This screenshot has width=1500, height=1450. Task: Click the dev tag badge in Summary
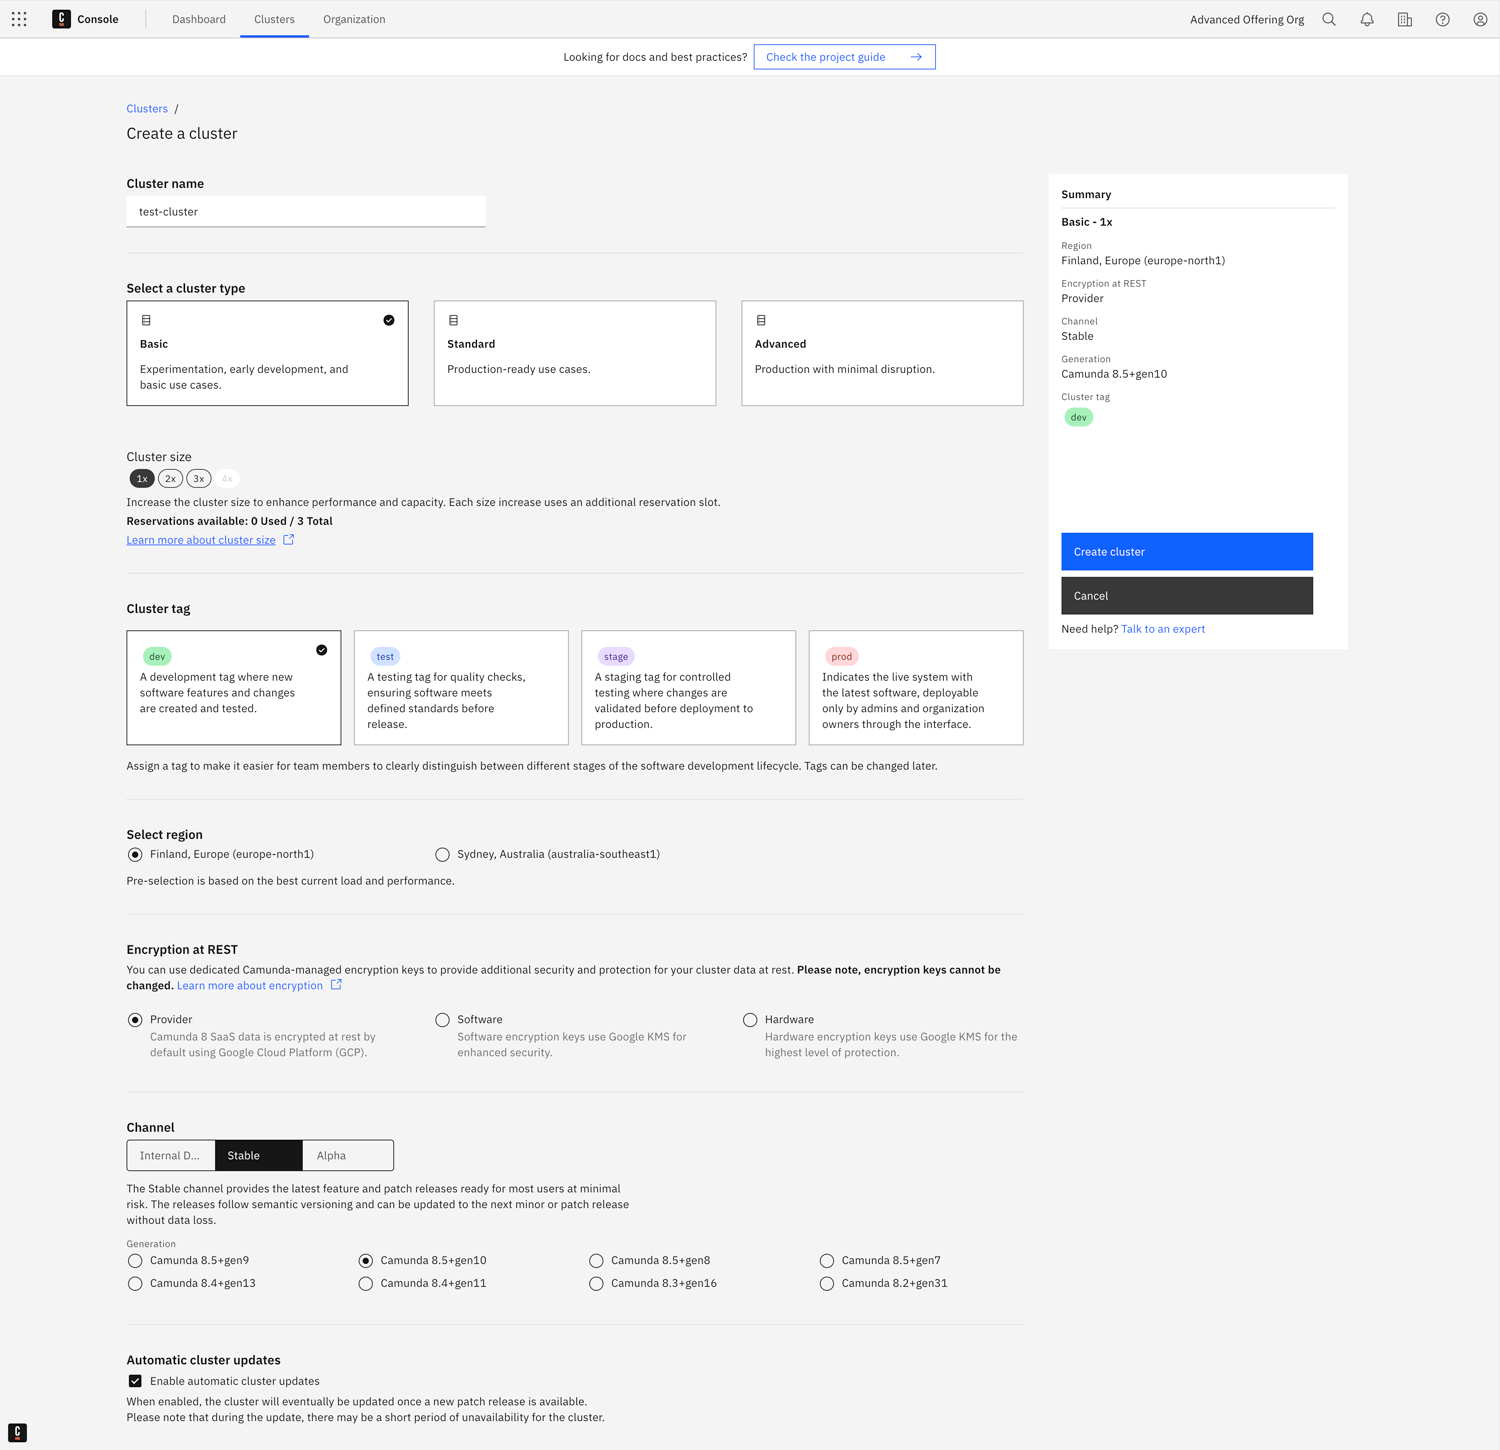pos(1079,417)
